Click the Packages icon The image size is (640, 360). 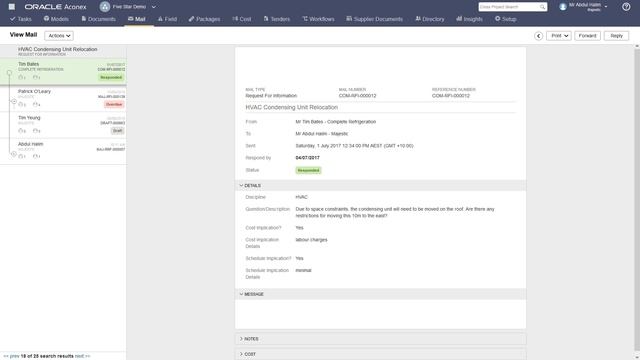(x=191, y=19)
